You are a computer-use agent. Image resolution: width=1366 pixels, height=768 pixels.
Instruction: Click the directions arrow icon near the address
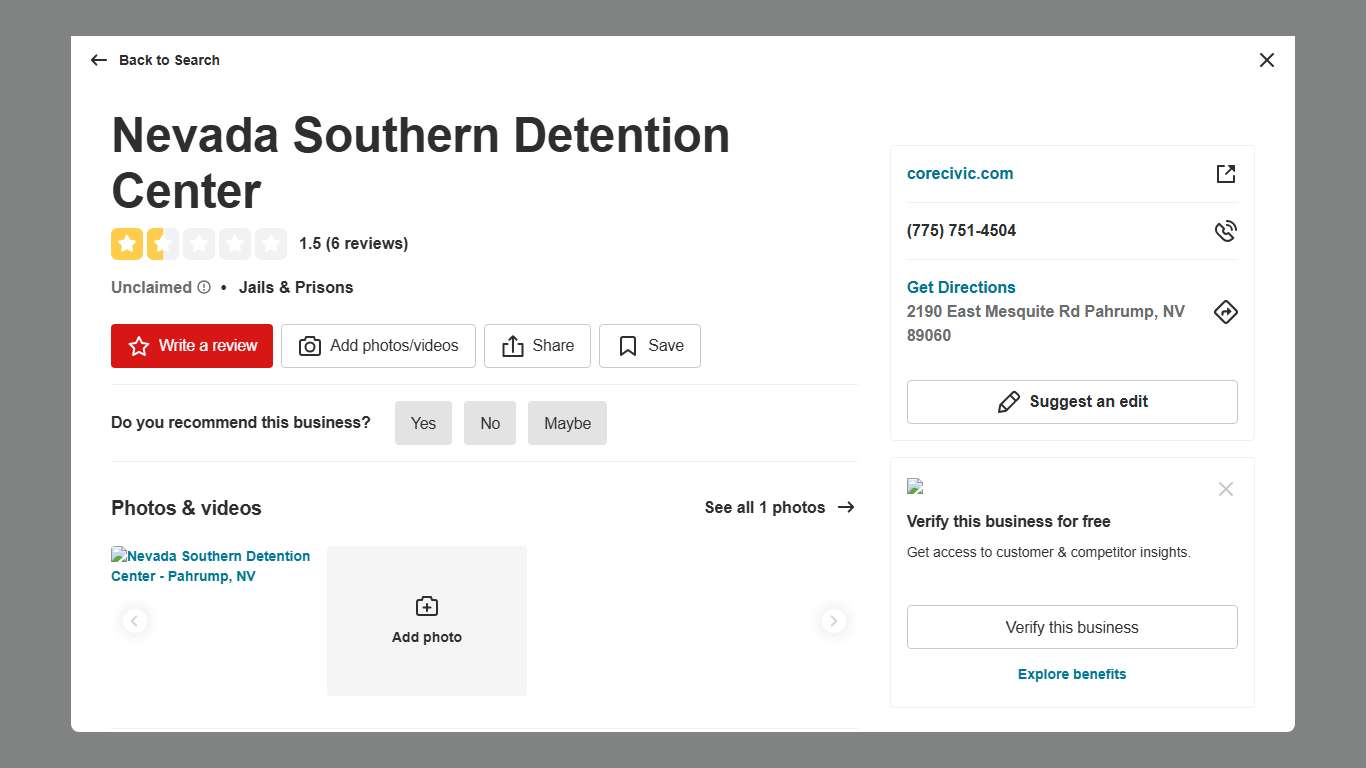click(x=1226, y=312)
